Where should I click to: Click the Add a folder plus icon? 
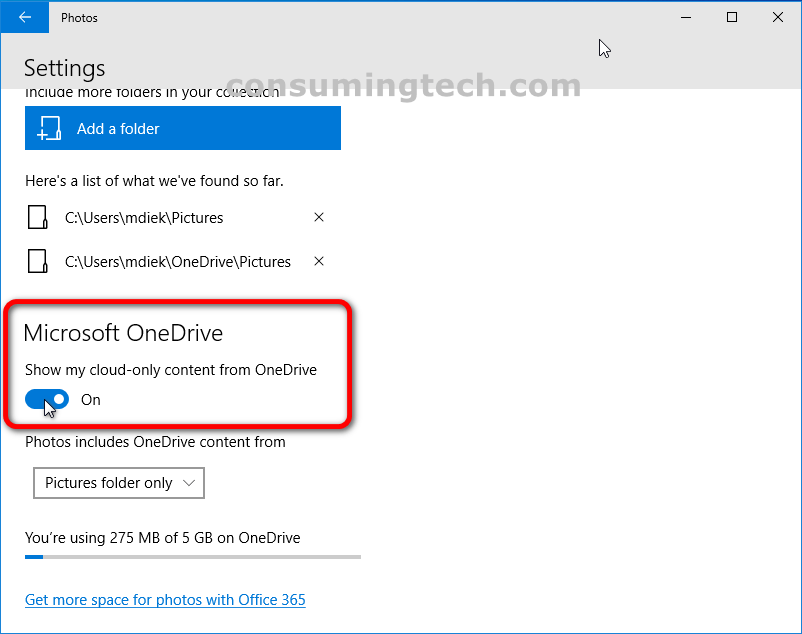click(49, 128)
